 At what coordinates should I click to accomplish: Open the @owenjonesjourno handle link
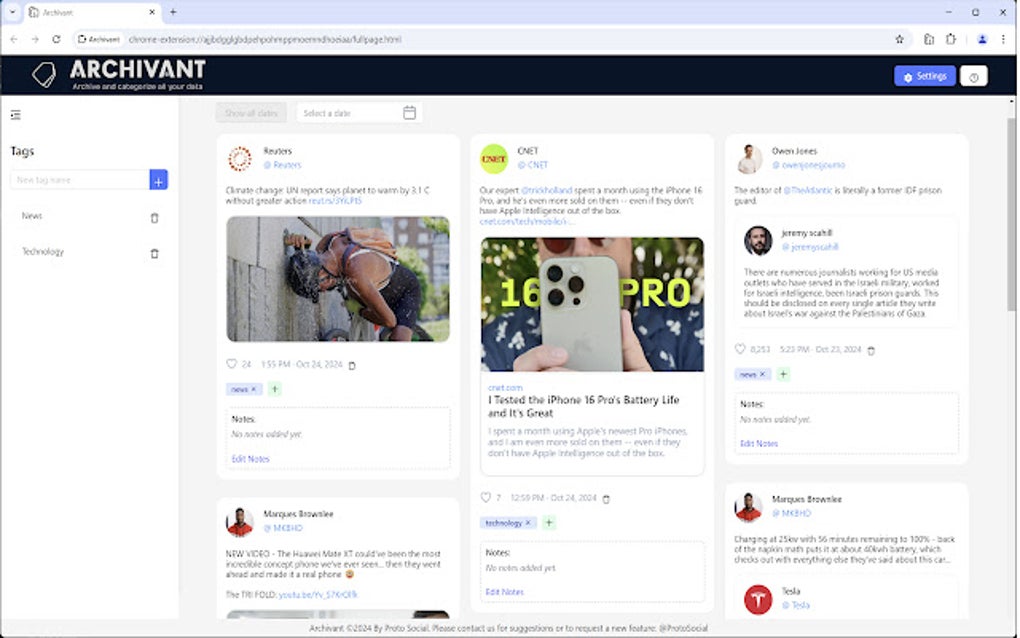[809, 165]
